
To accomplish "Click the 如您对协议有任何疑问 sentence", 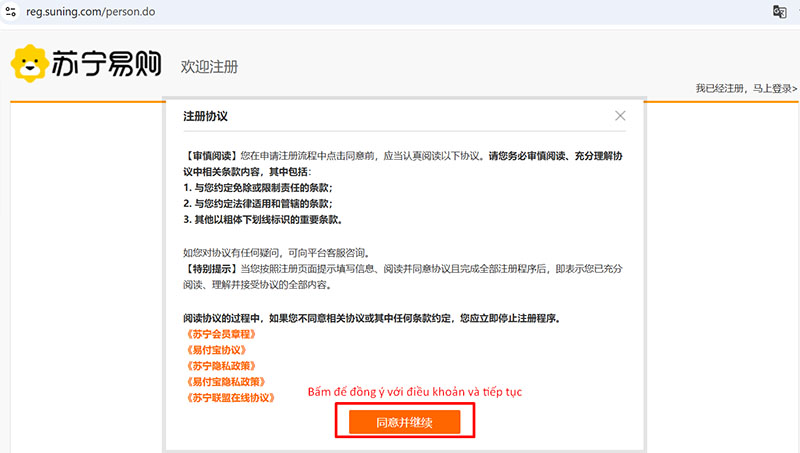I will [277, 253].
